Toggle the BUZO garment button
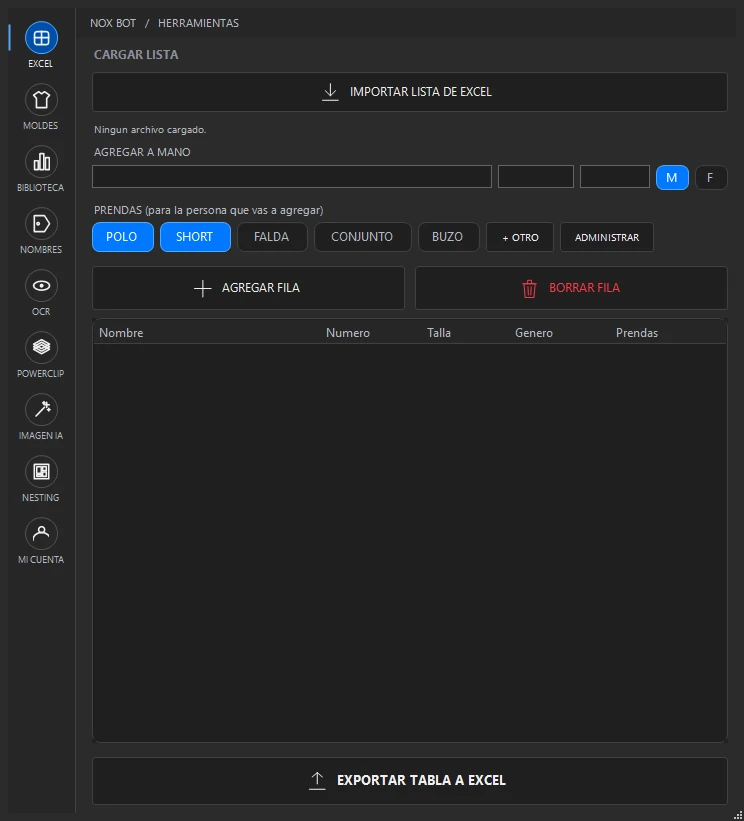 coord(448,237)
